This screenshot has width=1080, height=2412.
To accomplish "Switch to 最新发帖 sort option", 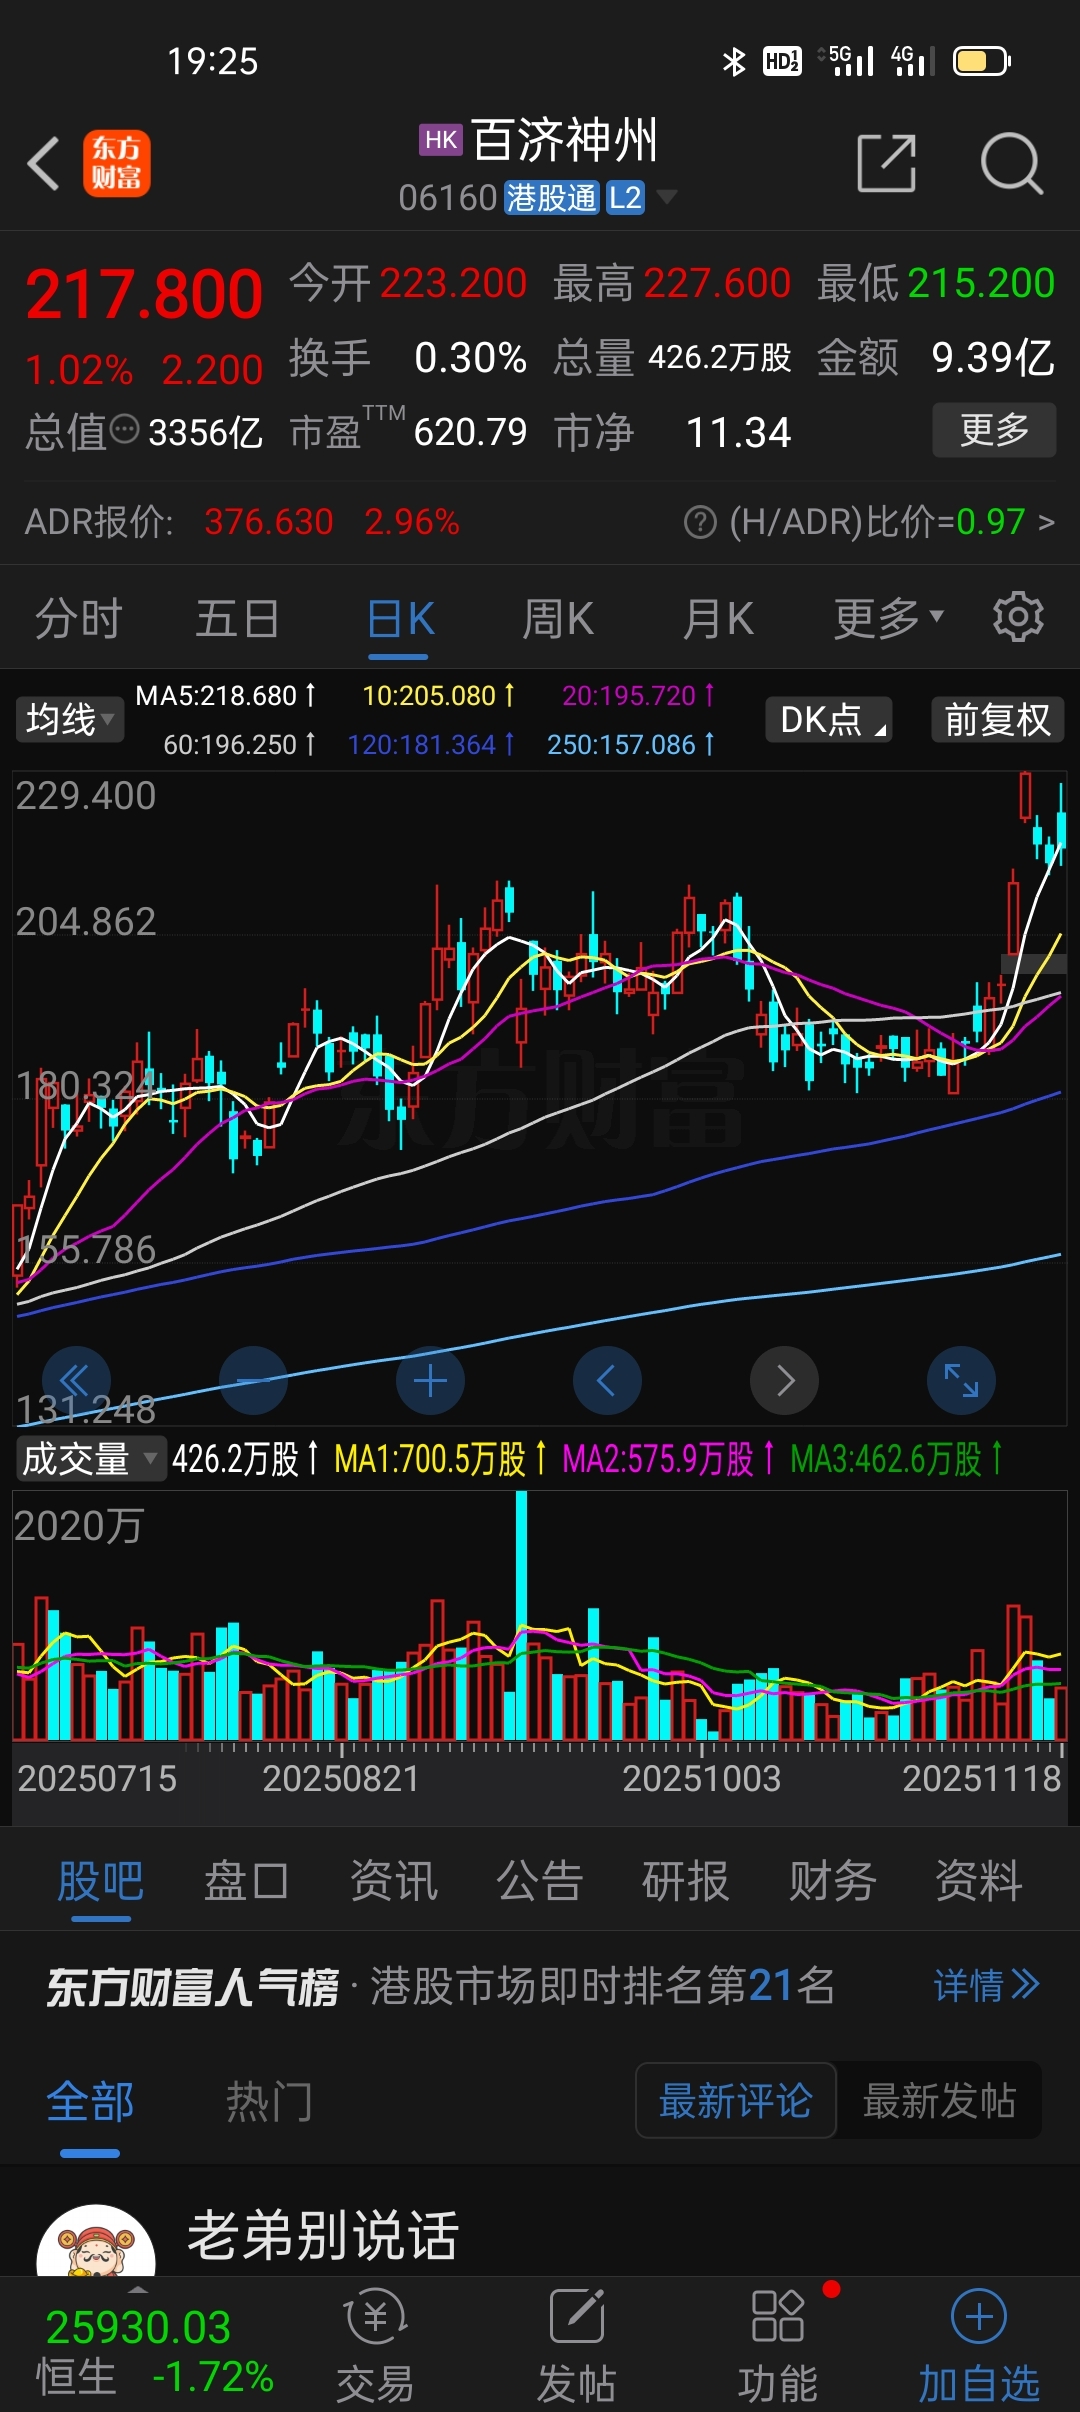I will (939, 2100).
